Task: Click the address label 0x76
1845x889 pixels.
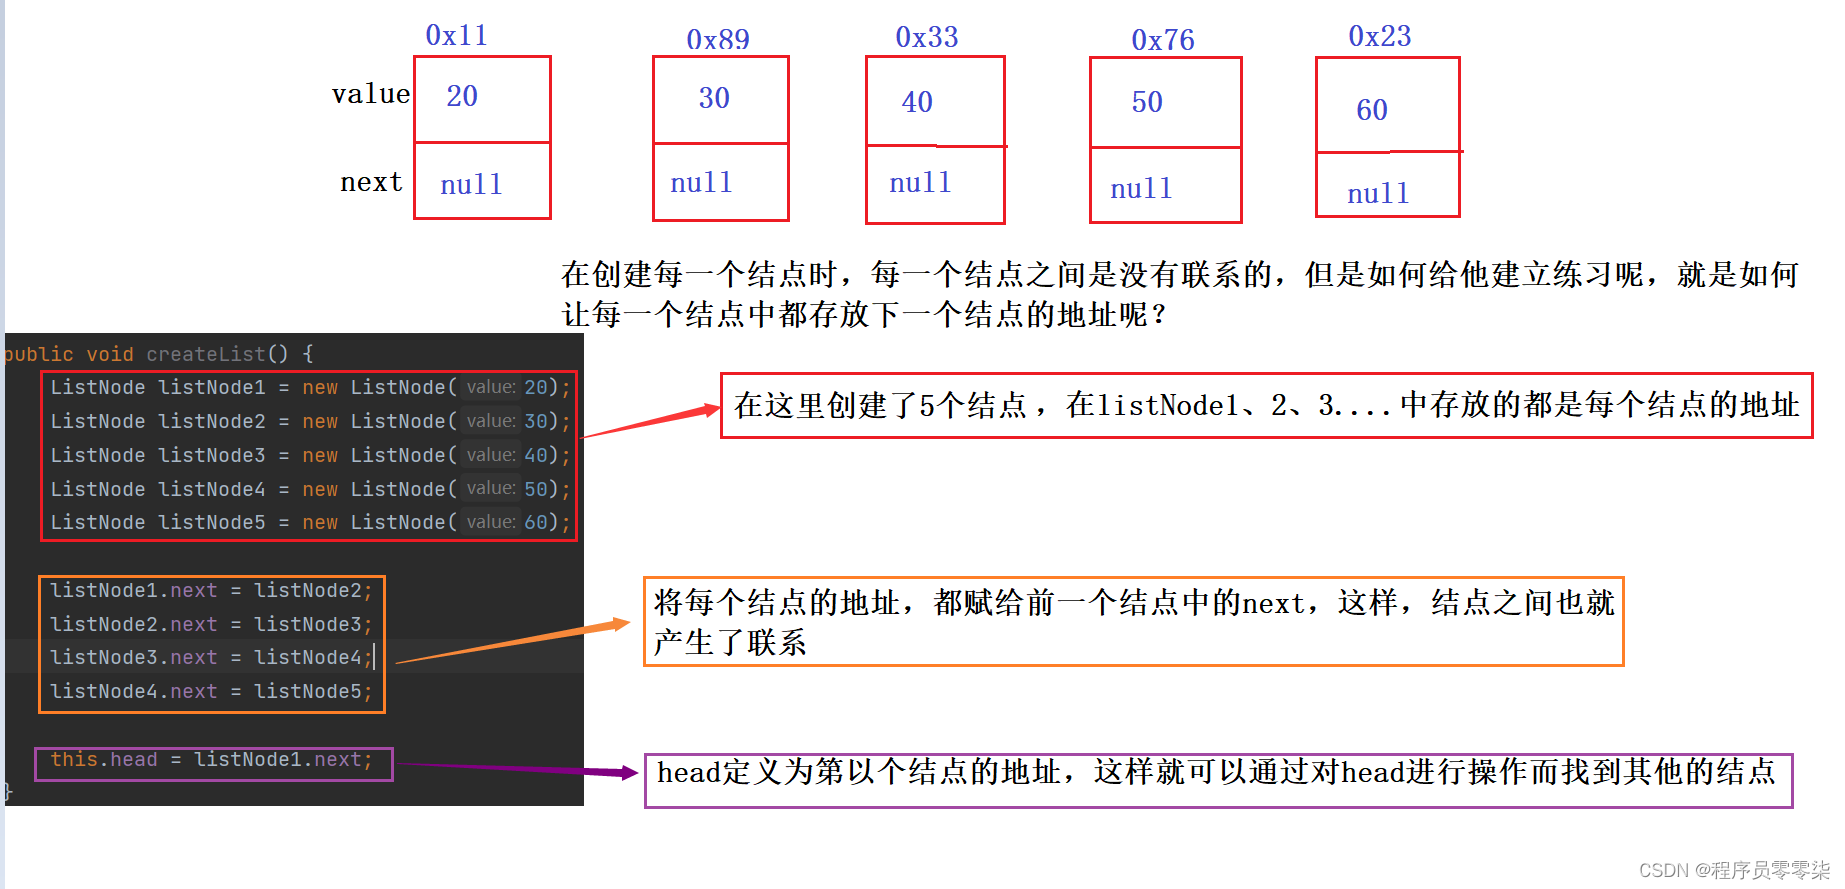Action: pyautogui.click(x=1162, y=40)
